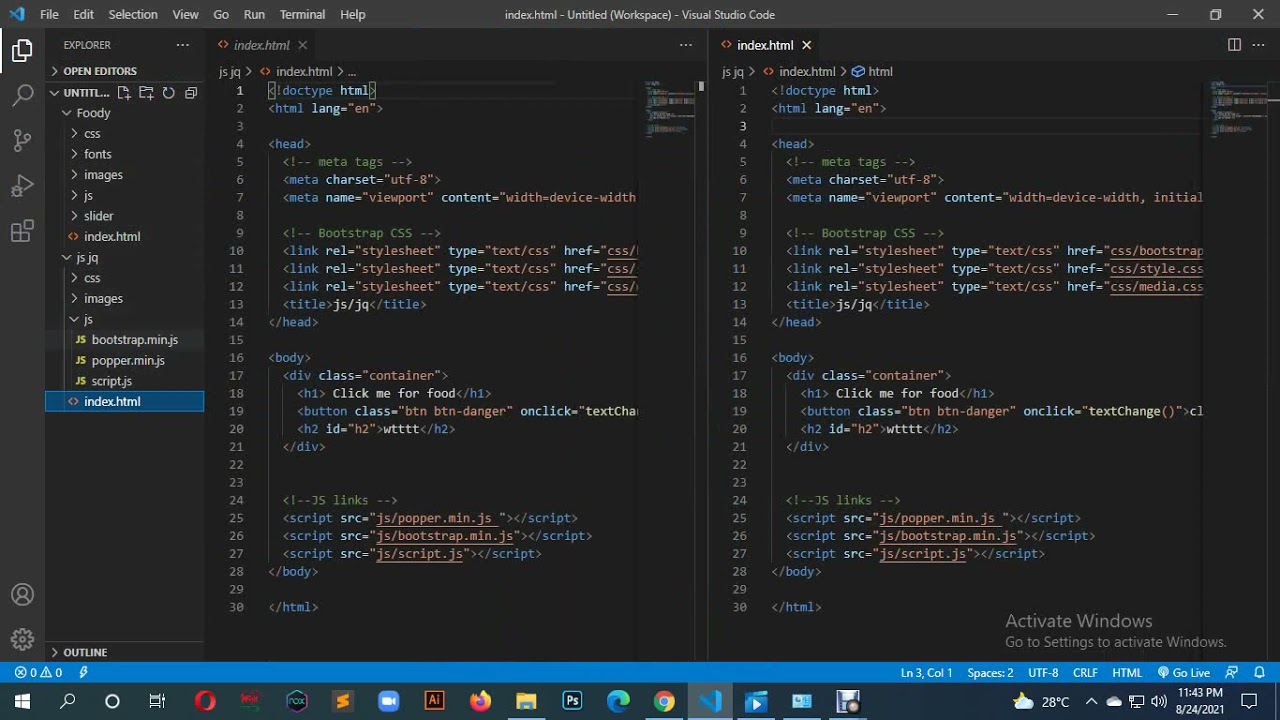1280x720 pixels.
Task: Switch to the right index.html tab
Action: coord(765,45)
